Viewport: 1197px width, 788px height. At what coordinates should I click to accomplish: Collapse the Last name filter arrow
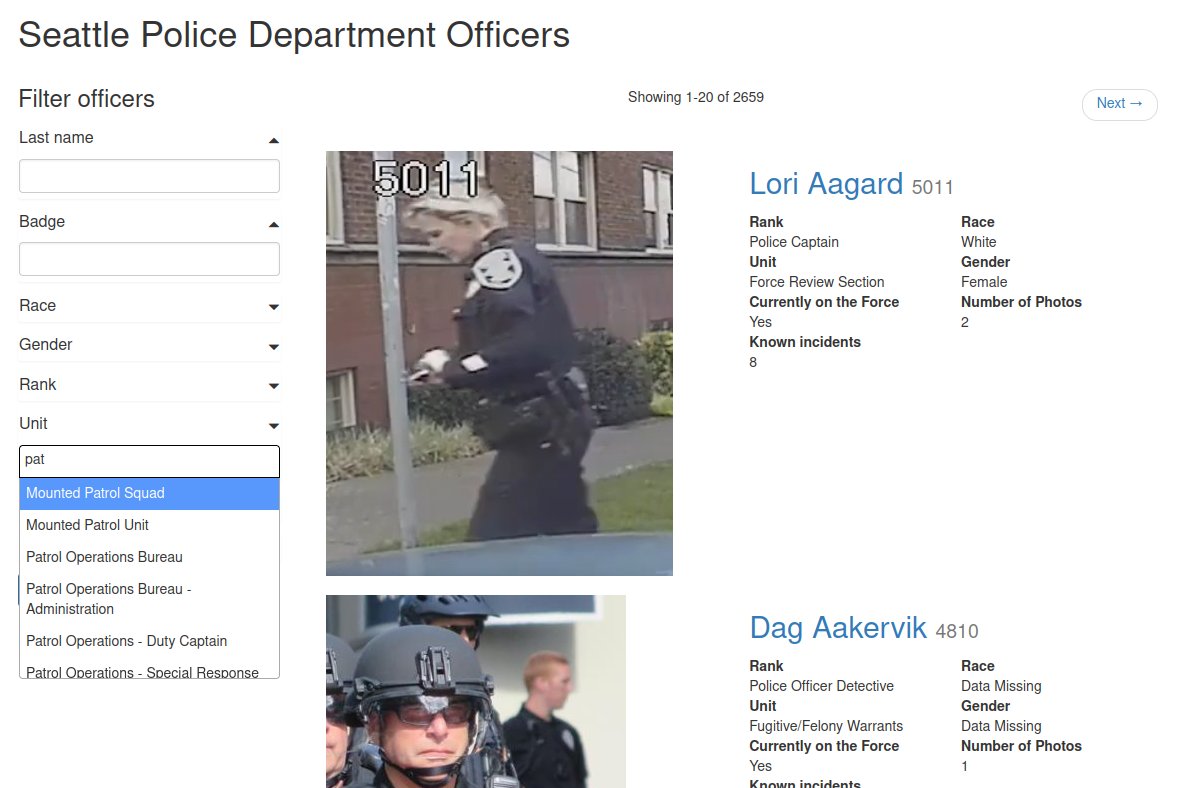click(274, 140)
